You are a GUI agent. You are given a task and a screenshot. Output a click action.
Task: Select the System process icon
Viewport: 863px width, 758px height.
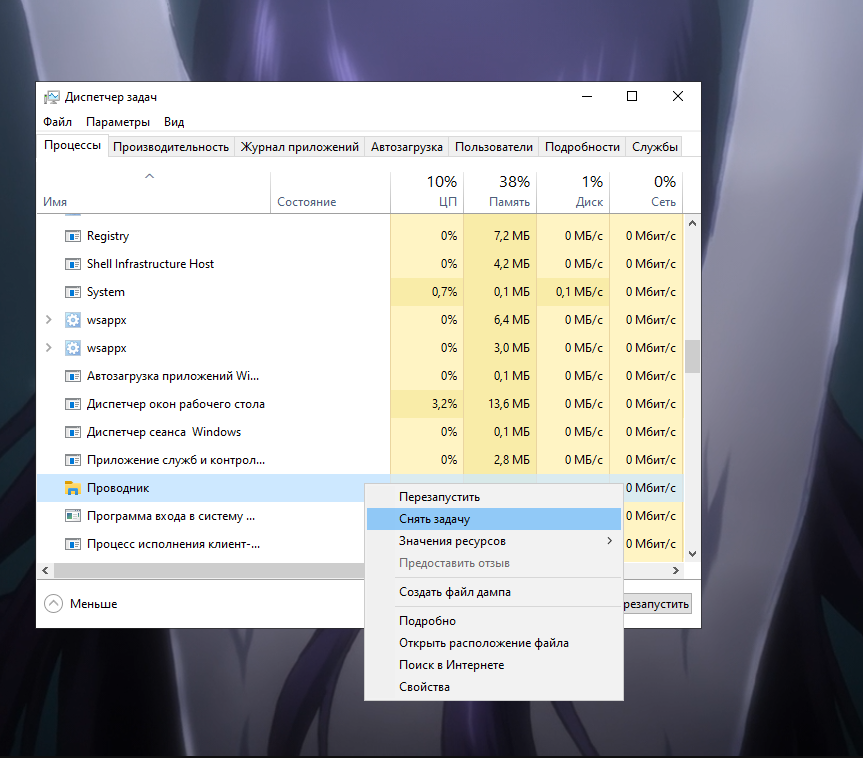coord(73,292)
